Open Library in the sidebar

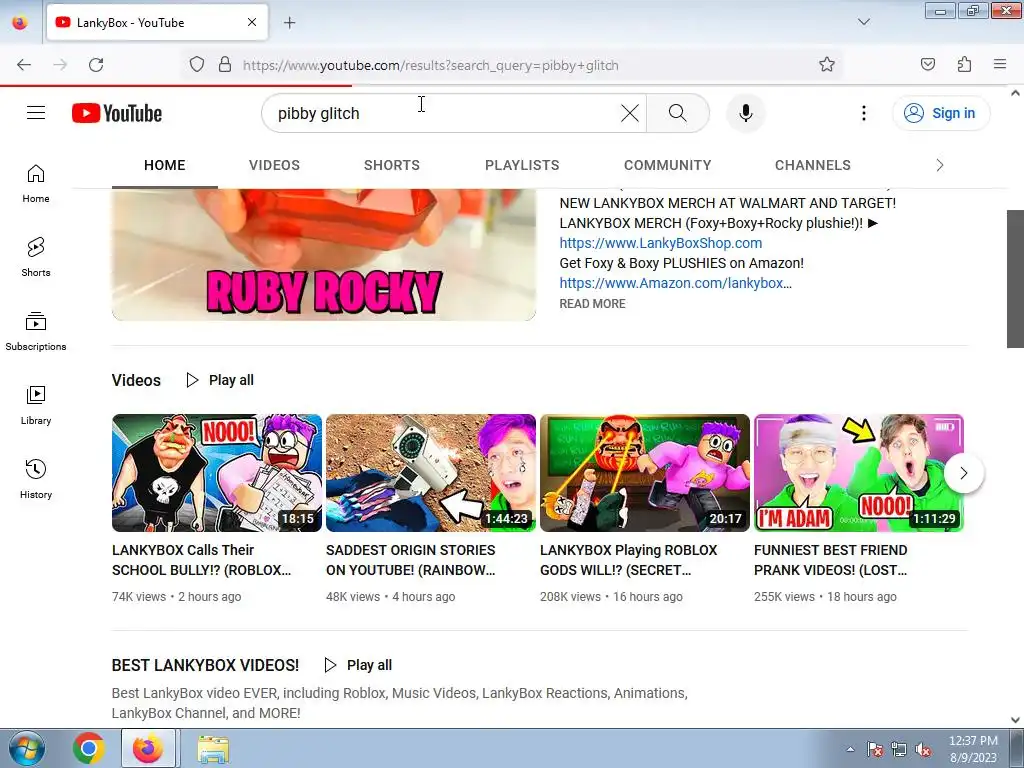(x=36, y=406)
